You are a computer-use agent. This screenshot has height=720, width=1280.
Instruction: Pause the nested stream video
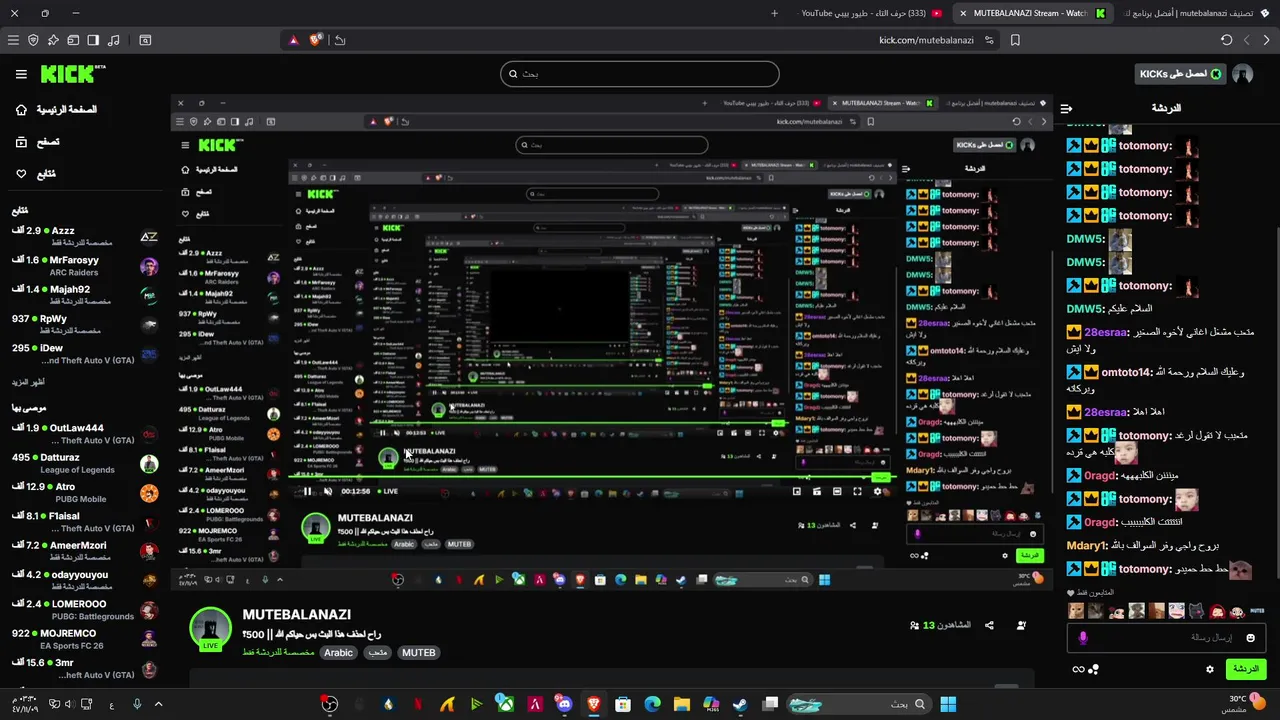307,491
